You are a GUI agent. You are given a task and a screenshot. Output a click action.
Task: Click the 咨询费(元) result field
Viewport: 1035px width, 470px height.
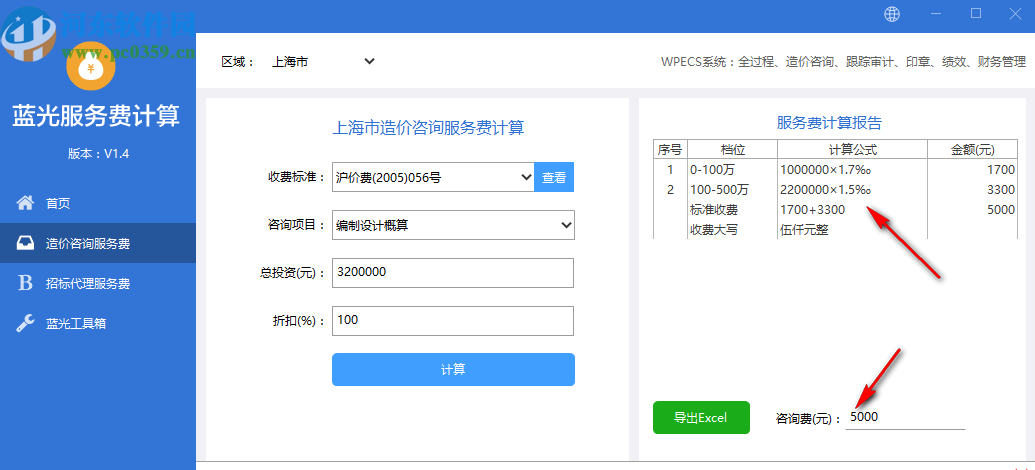[905, 417]
